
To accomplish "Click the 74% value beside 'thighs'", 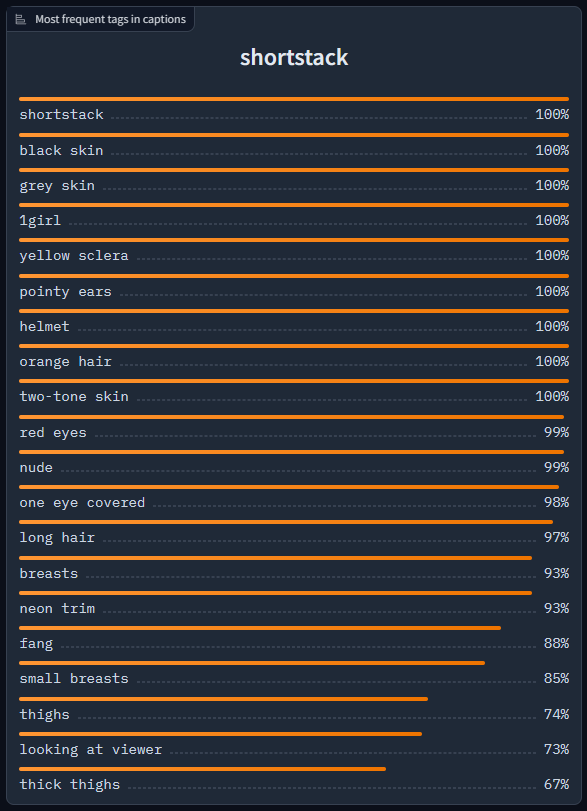I will [556, 714].
